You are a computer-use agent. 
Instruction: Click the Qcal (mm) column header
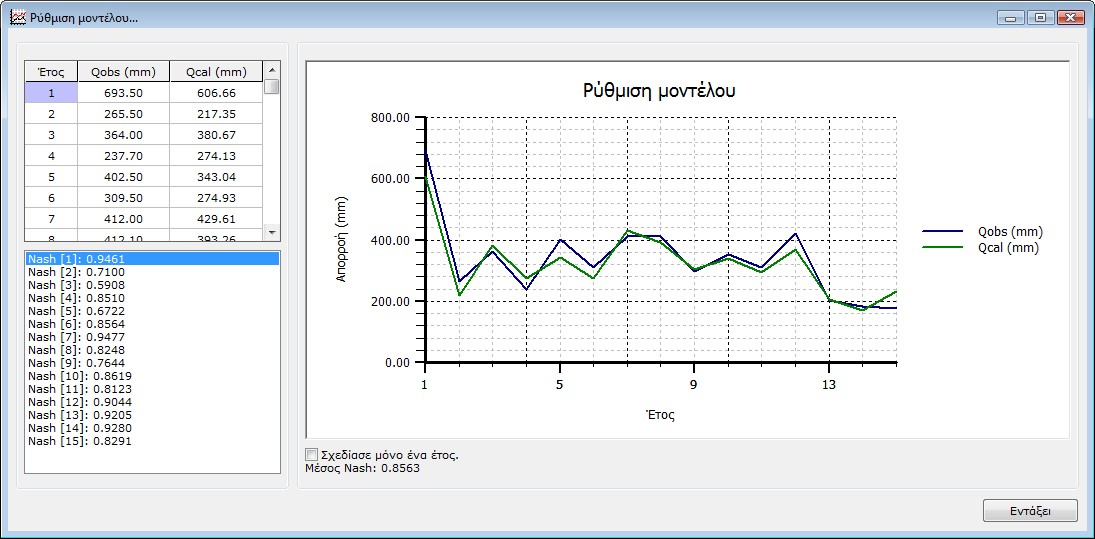pyautogui.click(x=216, y=72)
